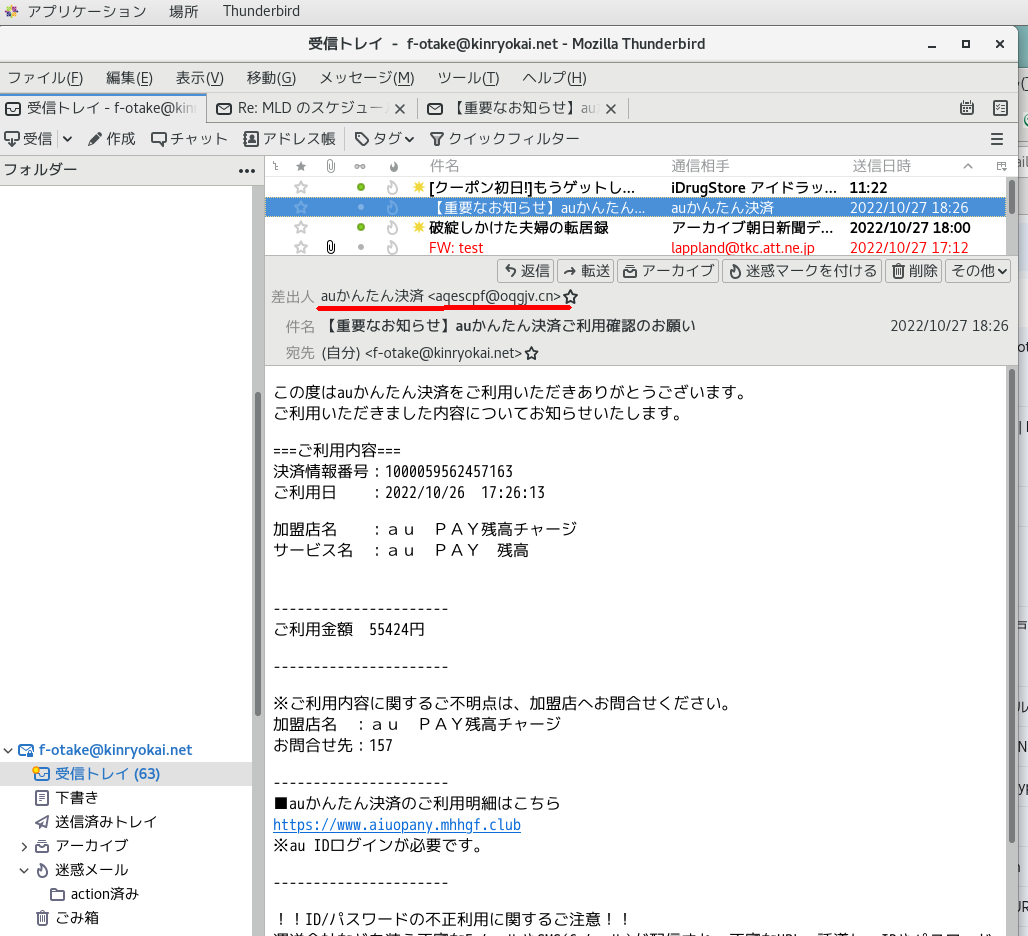Open ファイル(F) menu
Viewport: 1028px width, 936px height.
coord(45,78)
